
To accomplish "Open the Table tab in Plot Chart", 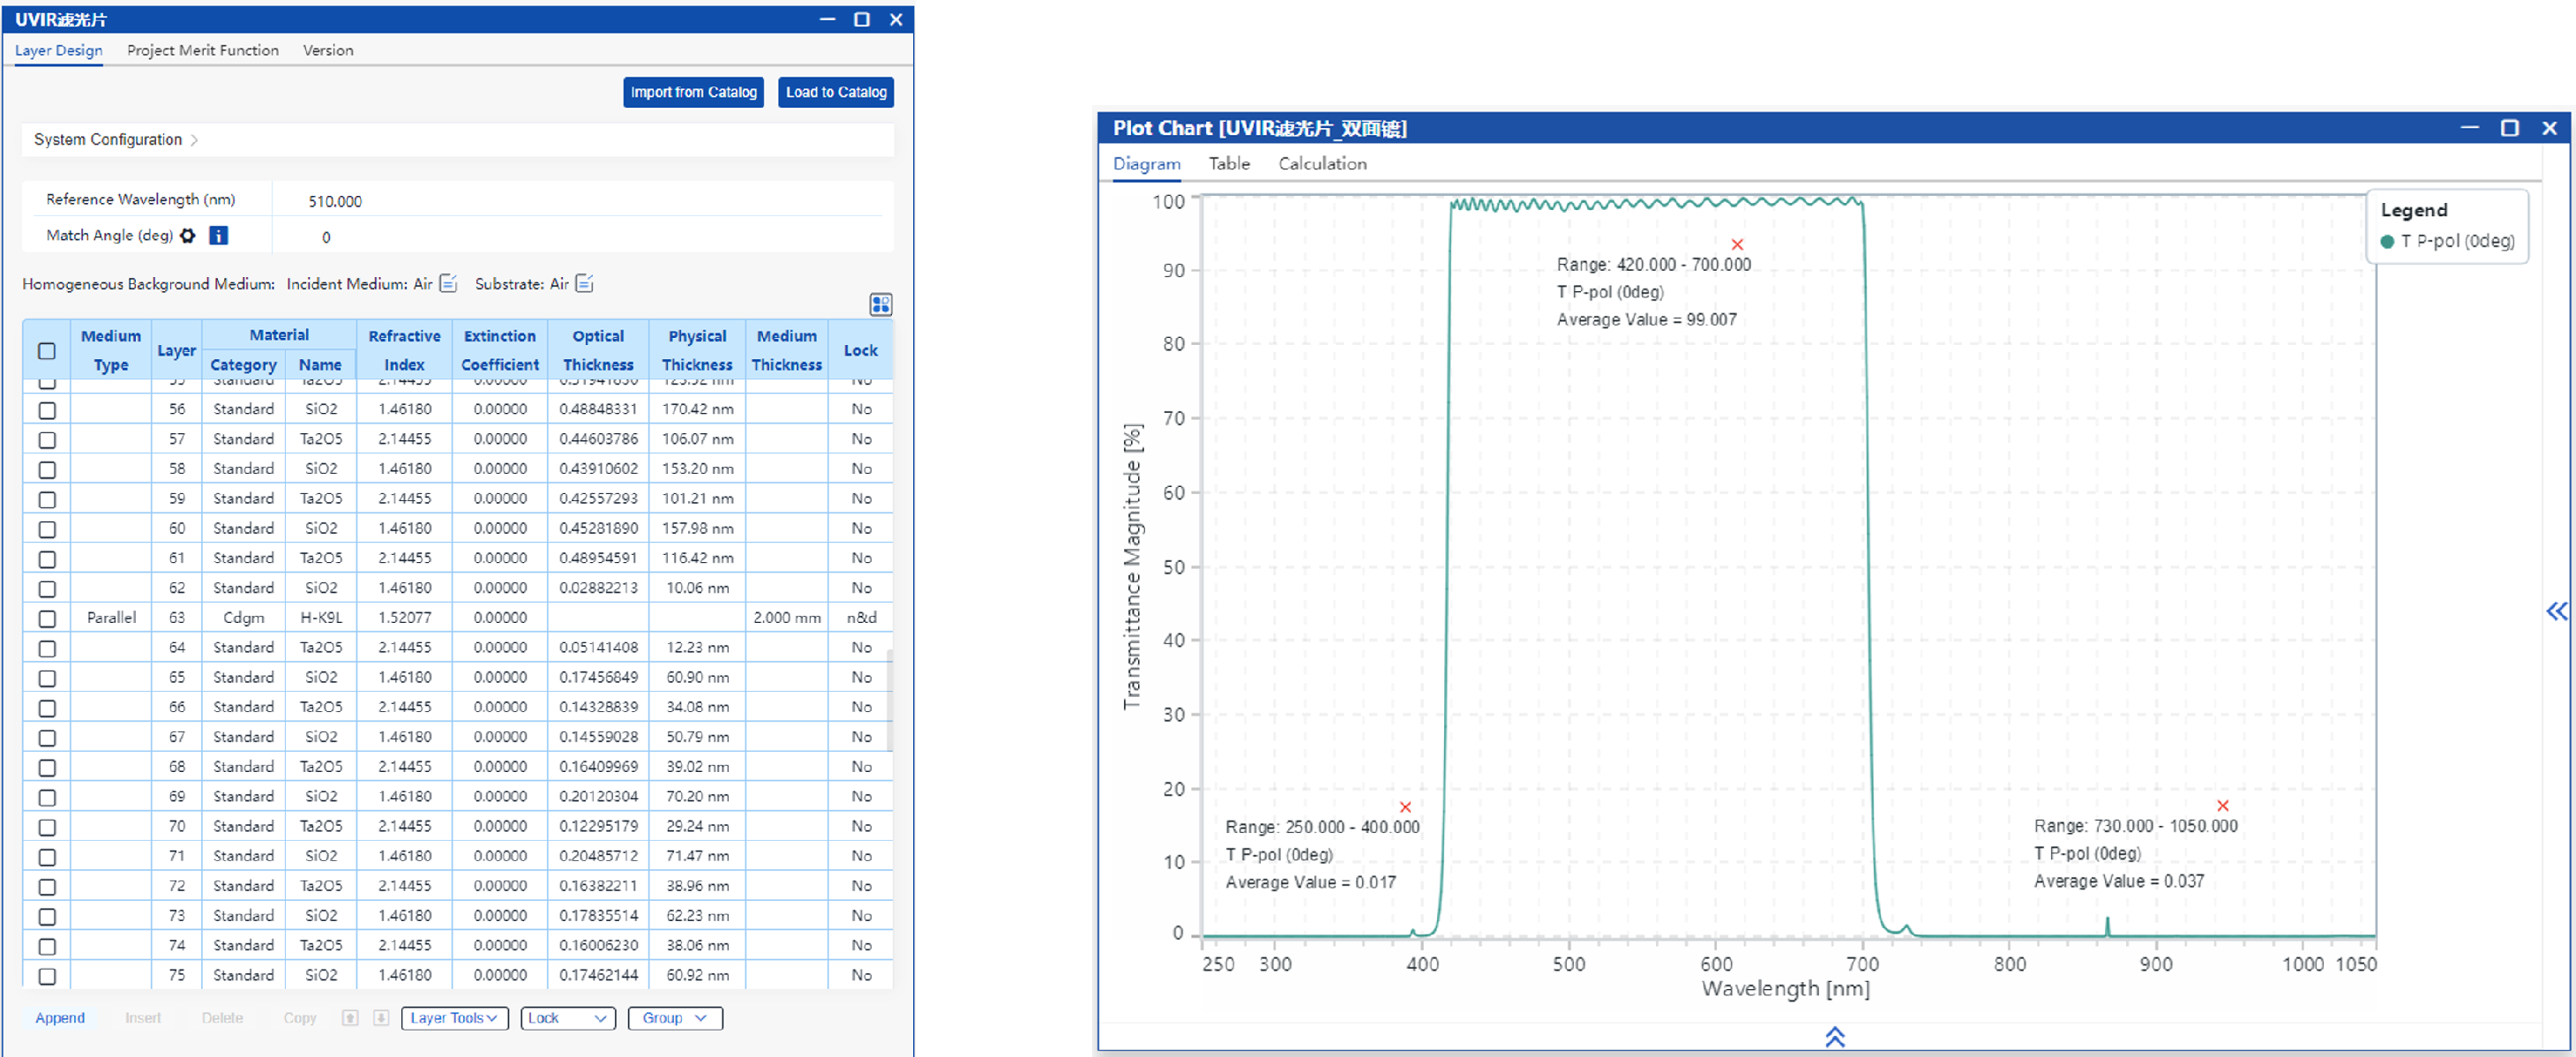I will pos(1228,163).
